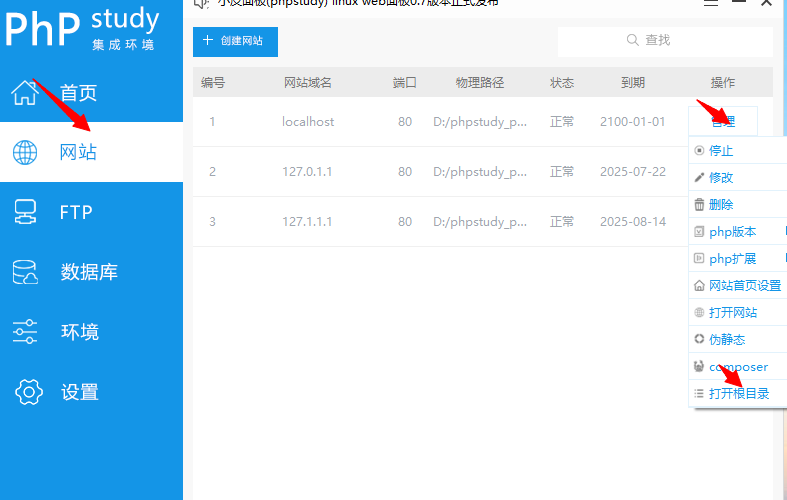Click the globe icon beside 打开网站
This screenshot has width=787, height=500.
point(699,312)
